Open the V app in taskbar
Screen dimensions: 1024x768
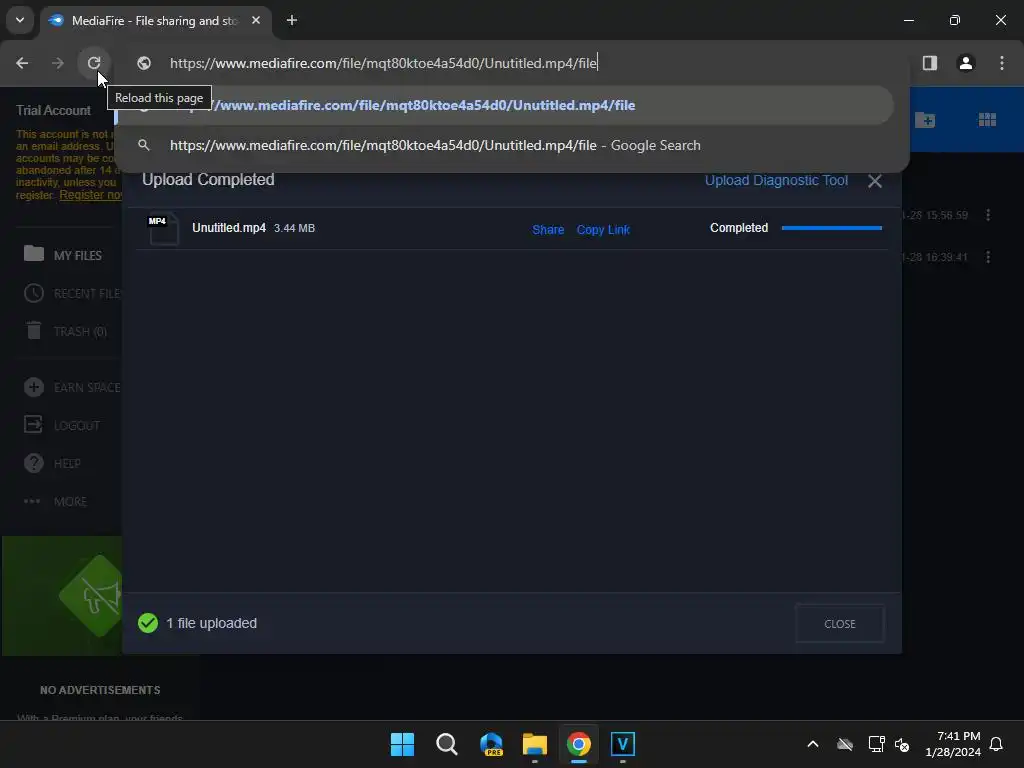[622, 744]
